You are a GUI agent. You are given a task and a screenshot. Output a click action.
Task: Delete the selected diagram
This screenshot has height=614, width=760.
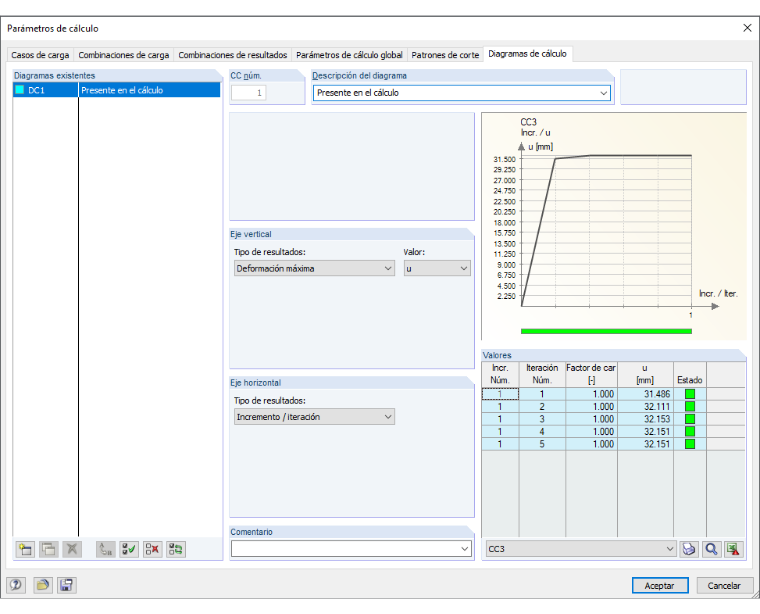[x=72, y=549]
